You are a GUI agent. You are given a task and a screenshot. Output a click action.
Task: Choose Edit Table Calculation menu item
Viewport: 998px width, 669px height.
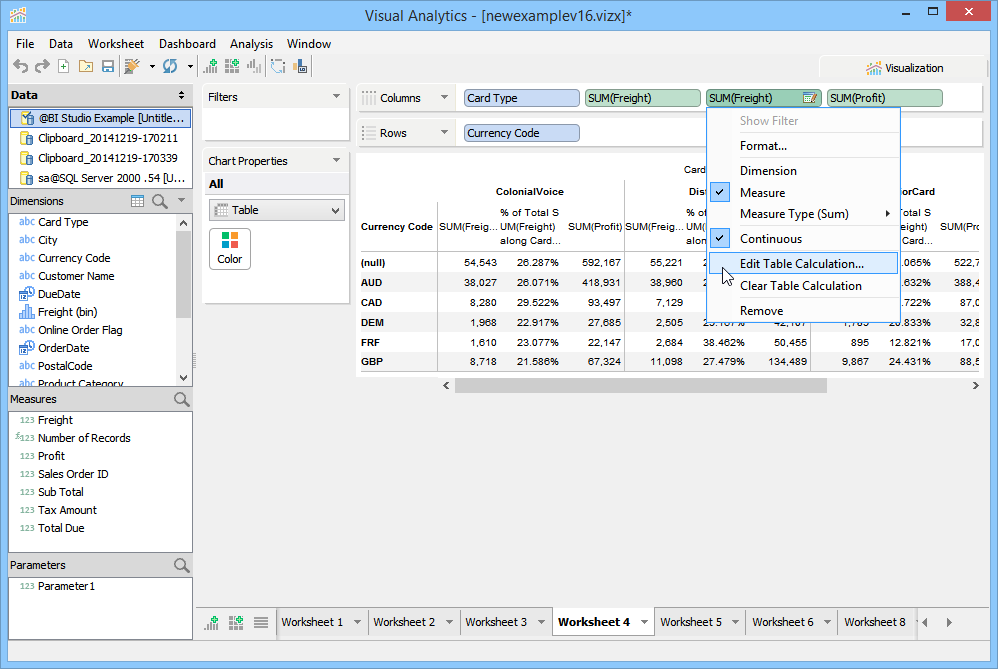point(801,264)
